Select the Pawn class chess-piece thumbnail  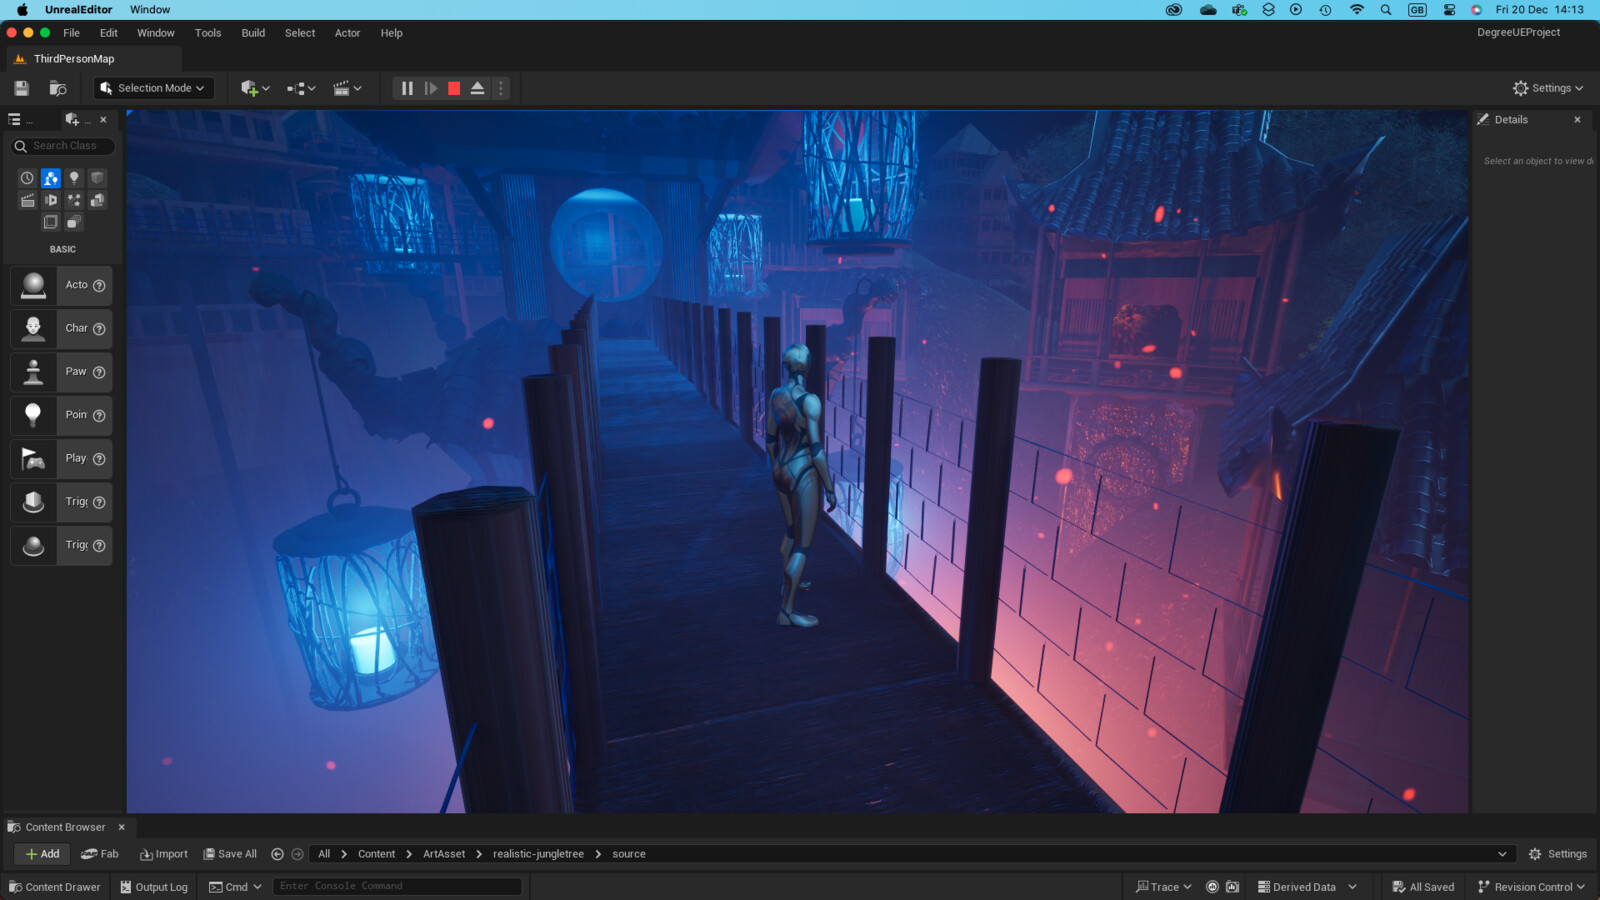[x=33, y=372]
